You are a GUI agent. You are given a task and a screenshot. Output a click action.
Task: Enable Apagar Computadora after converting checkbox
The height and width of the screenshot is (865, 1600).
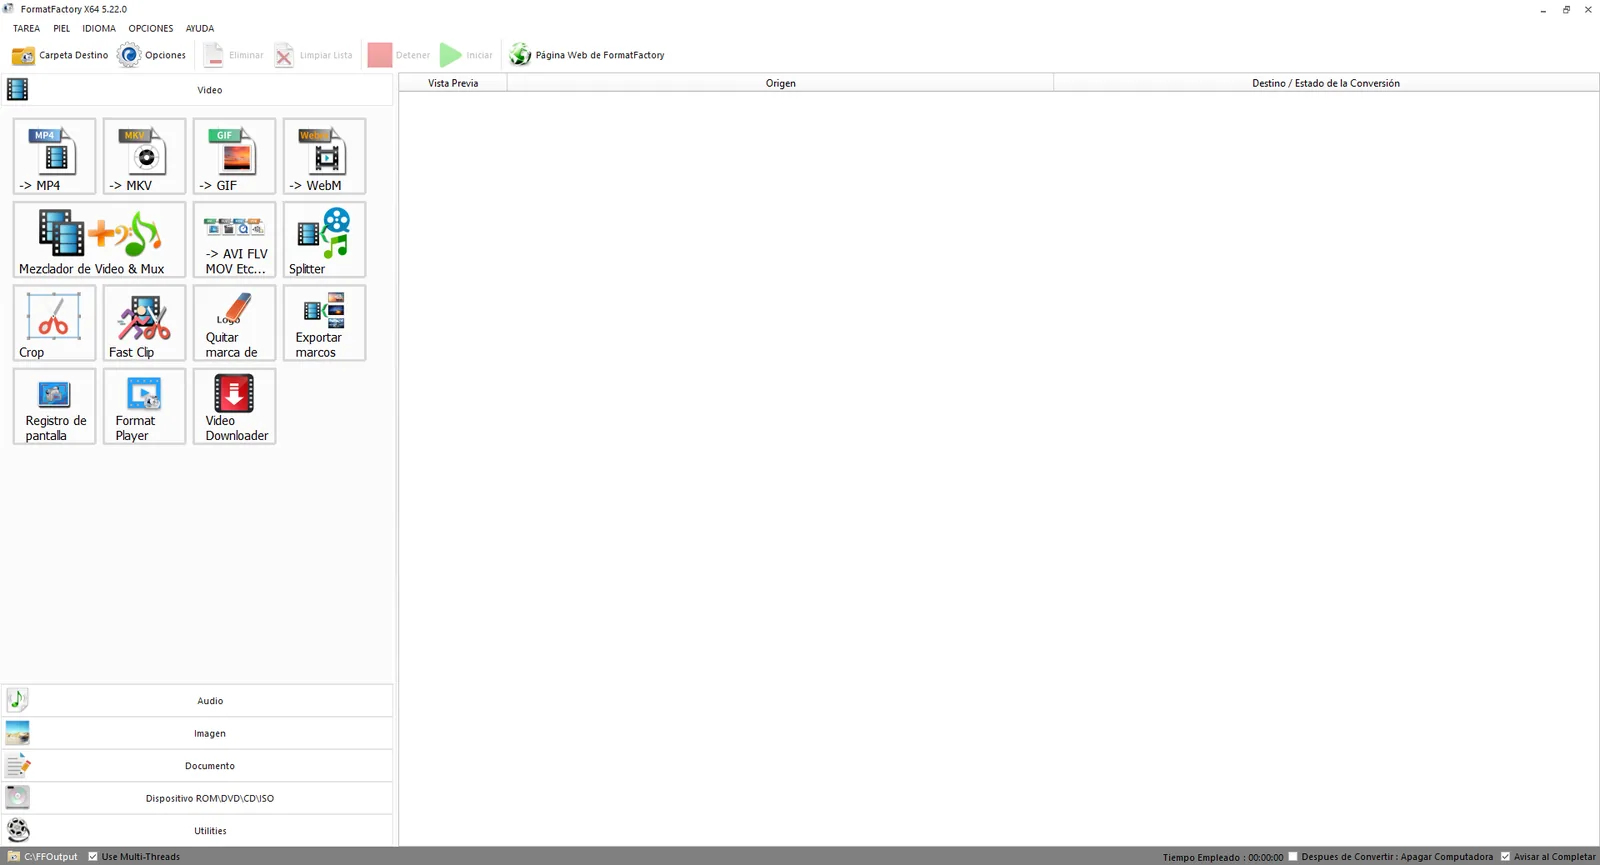[1293, 857]
